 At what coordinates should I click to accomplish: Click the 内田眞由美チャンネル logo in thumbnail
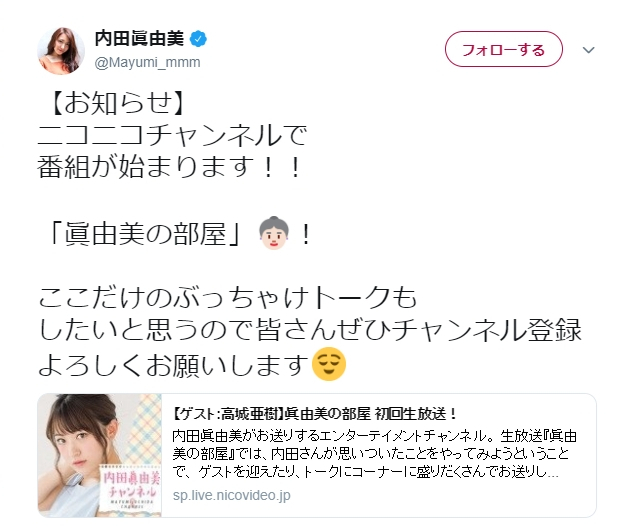131,489
